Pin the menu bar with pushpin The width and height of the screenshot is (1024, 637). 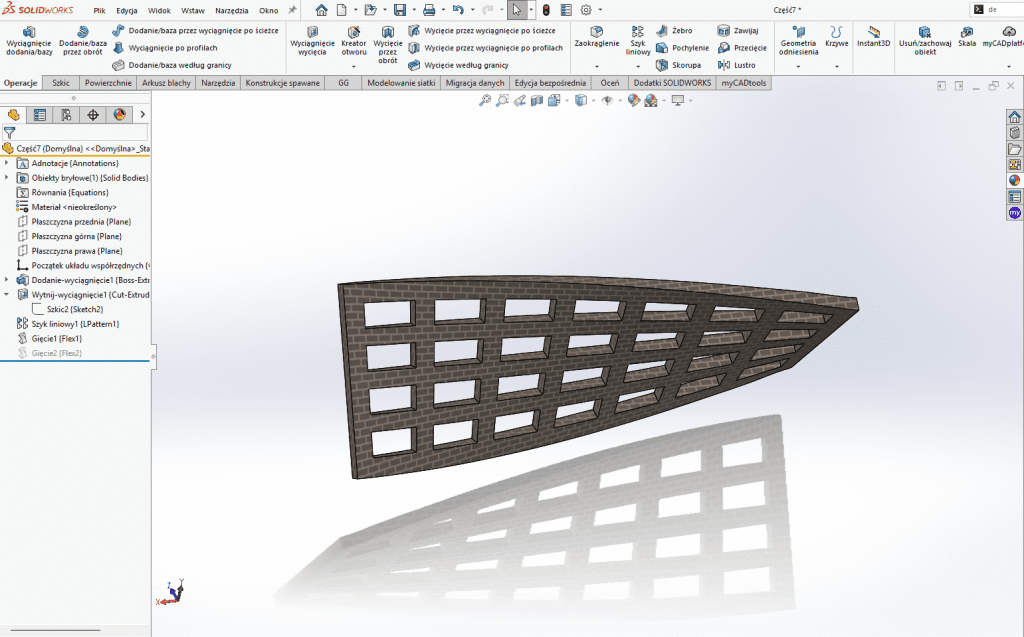click(292, 9)
